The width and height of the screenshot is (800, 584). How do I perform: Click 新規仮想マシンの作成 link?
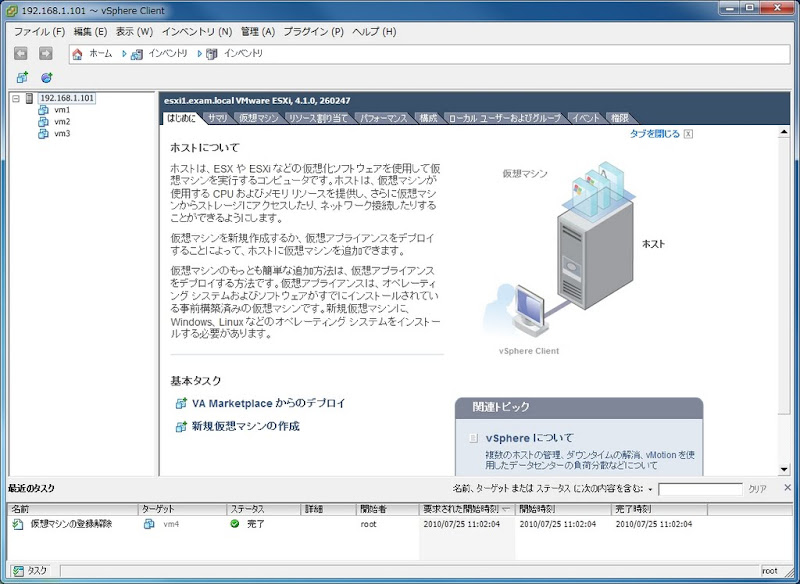tap(245, 426)
